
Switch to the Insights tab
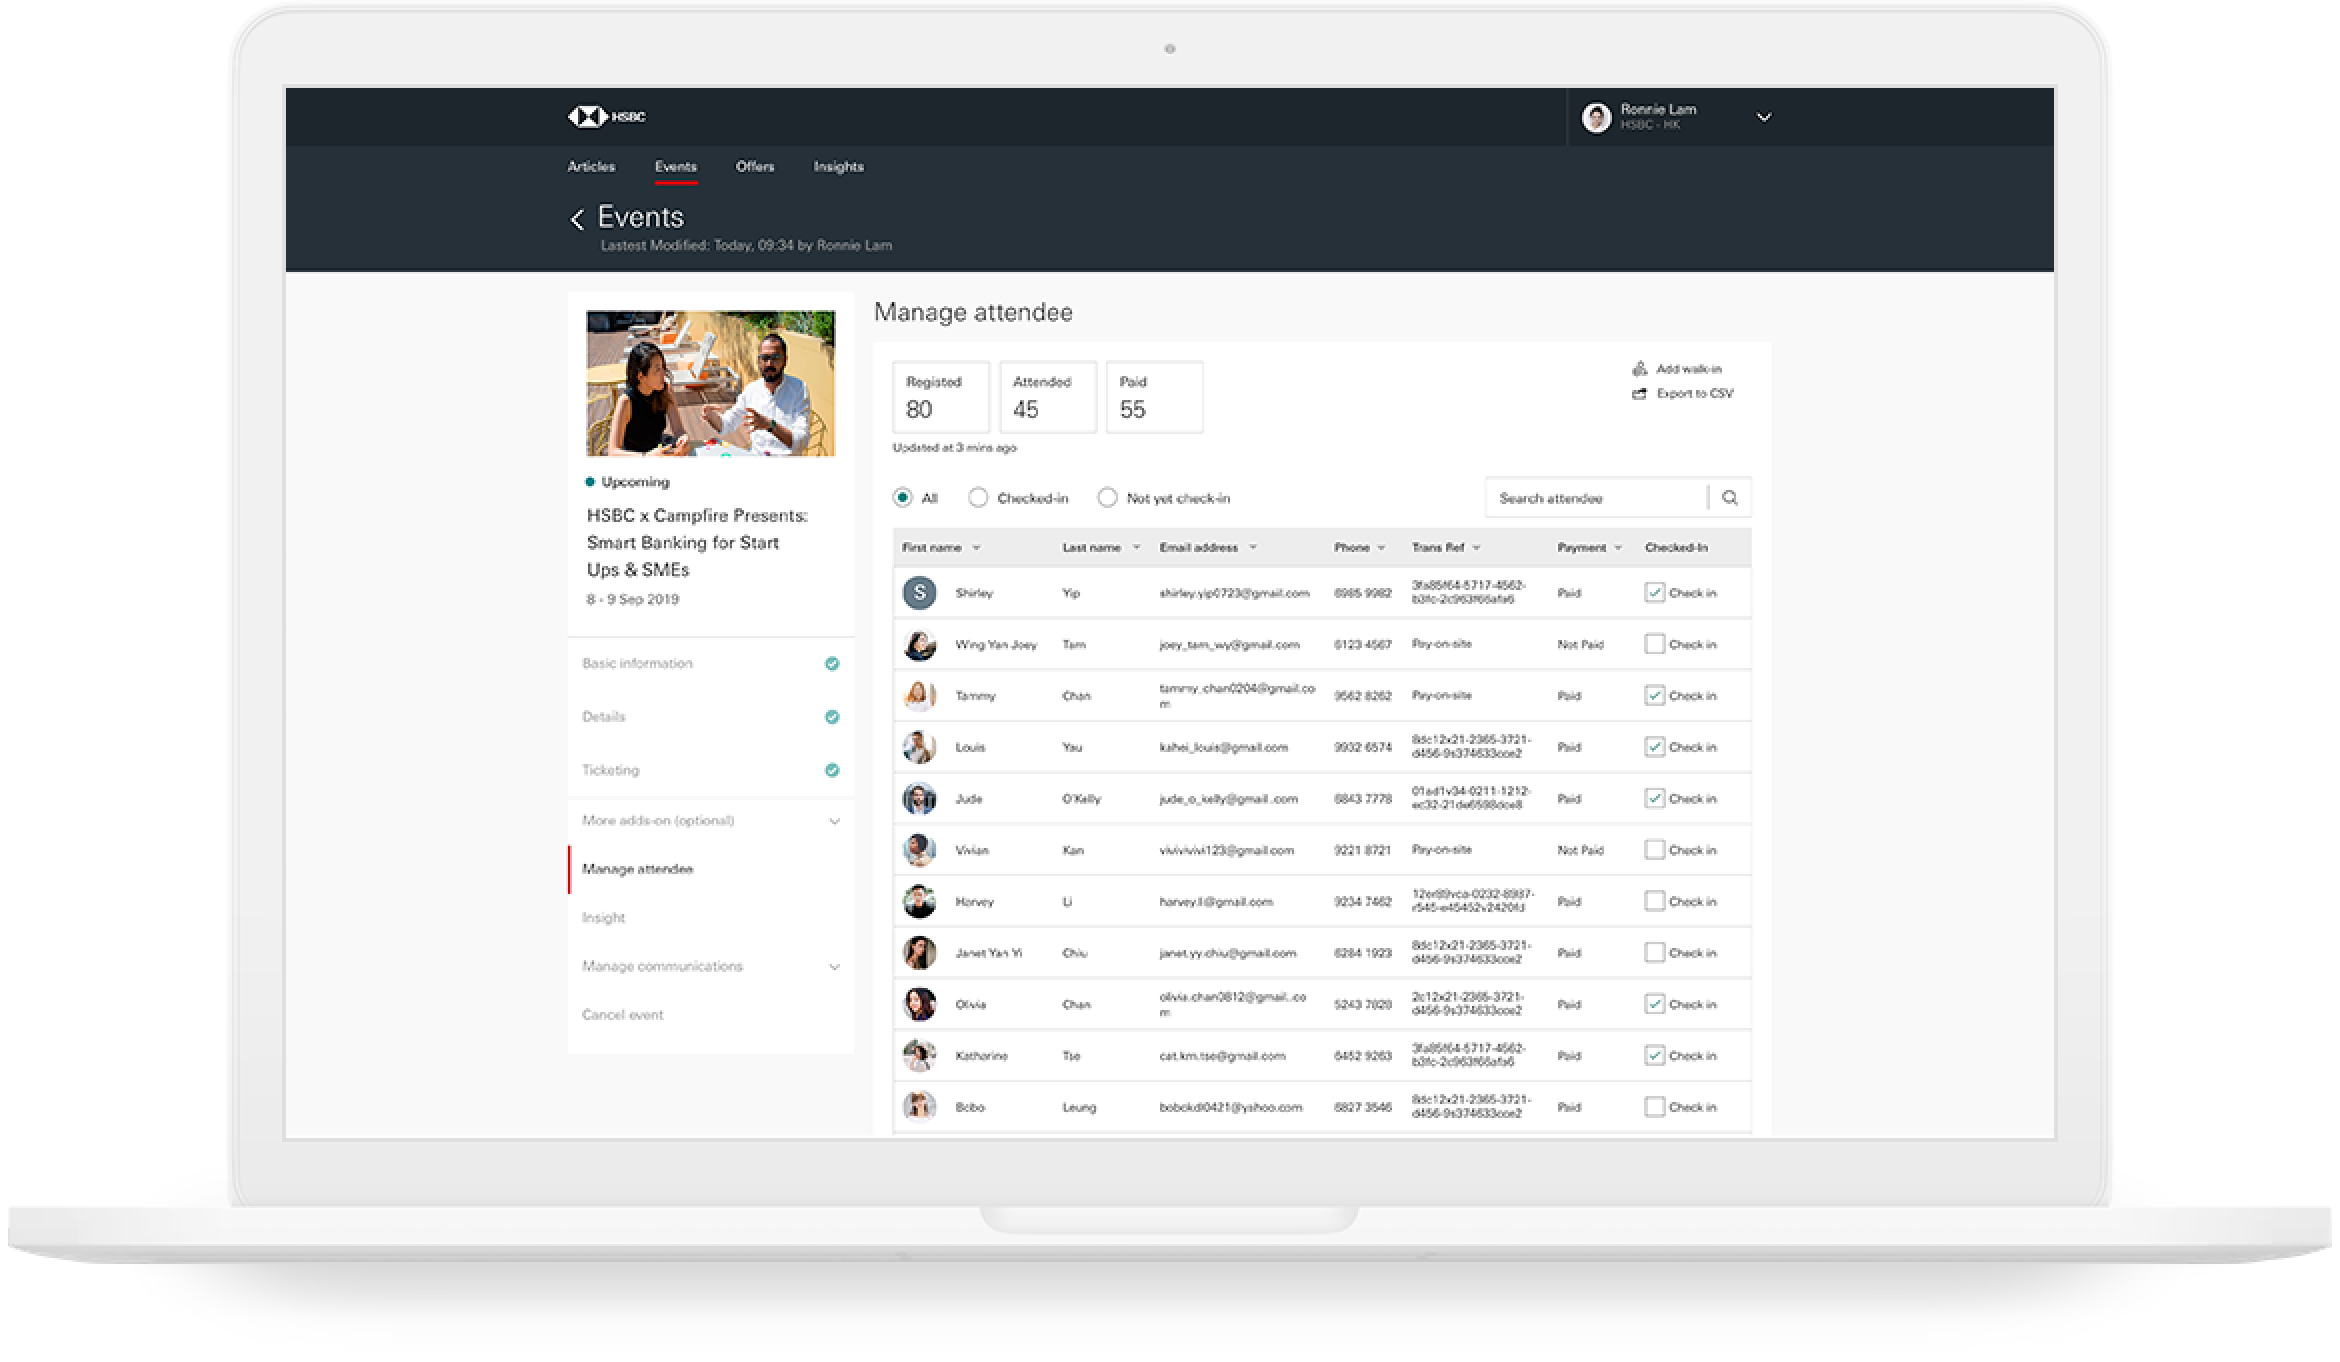tap(838, 167)
